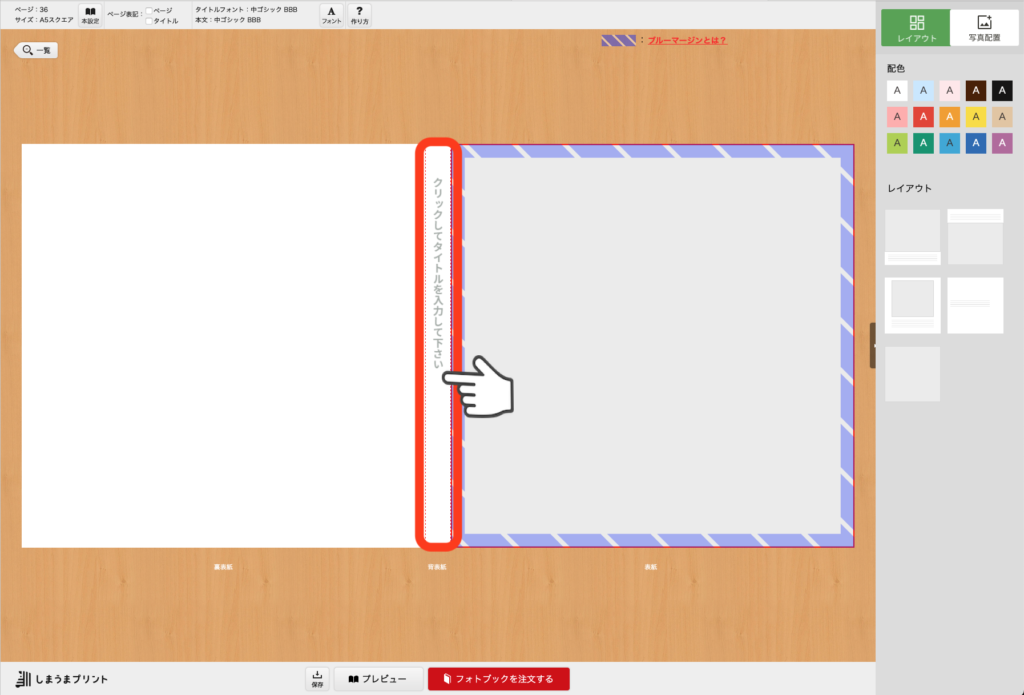Click the 保存 save icon
The image size is (1024, 695).
(317, 679)
